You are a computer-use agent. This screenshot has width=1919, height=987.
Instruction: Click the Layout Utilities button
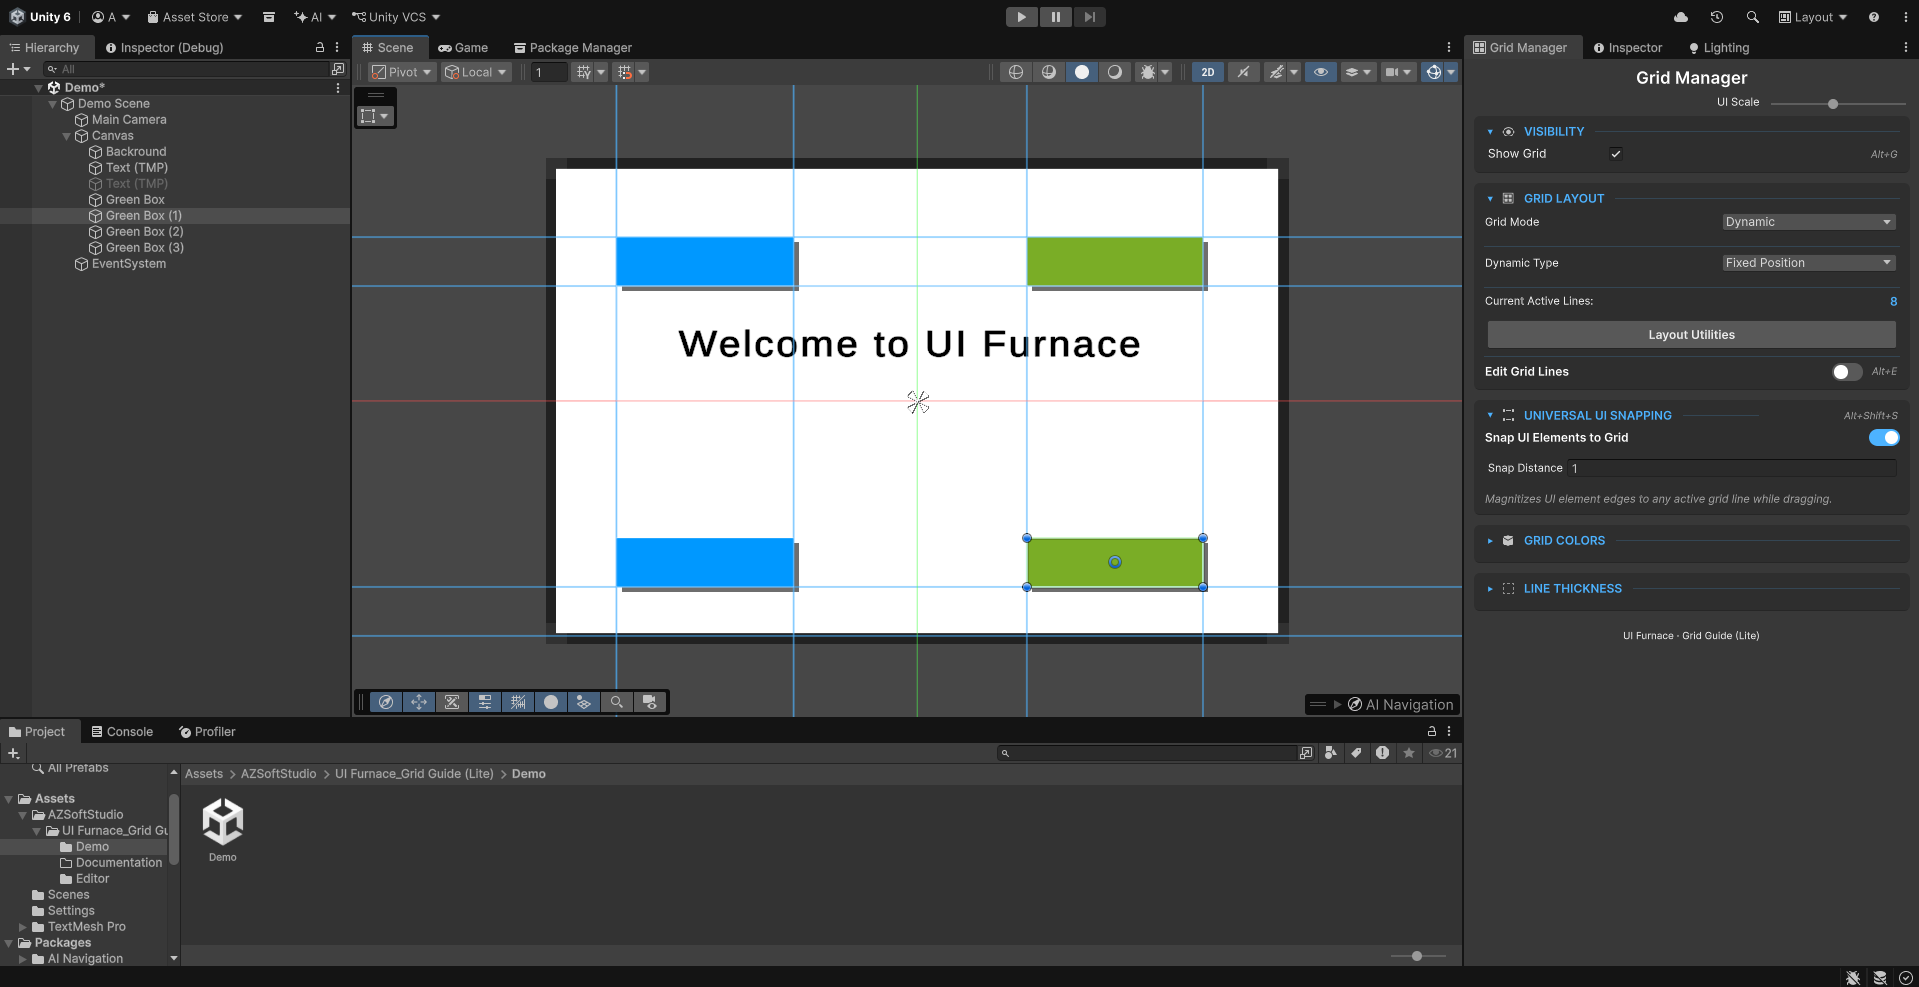[1691, 335]
